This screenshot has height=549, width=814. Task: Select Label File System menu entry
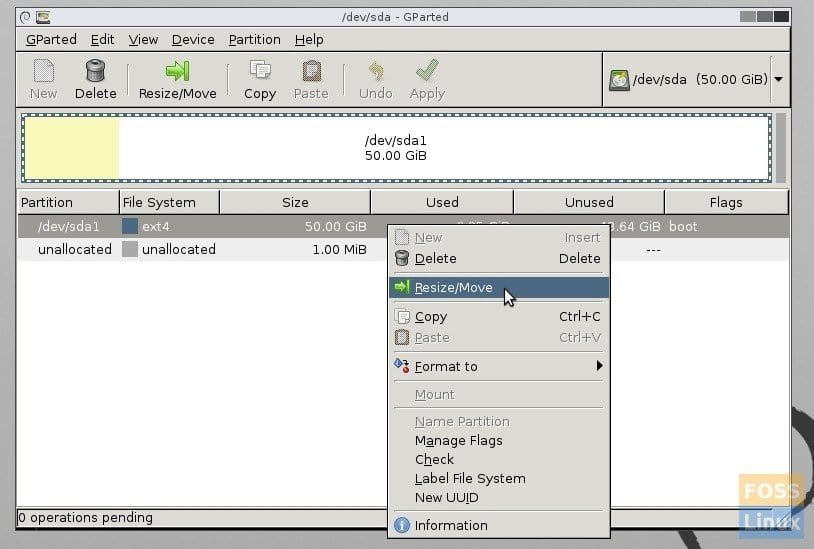[469, 478]
